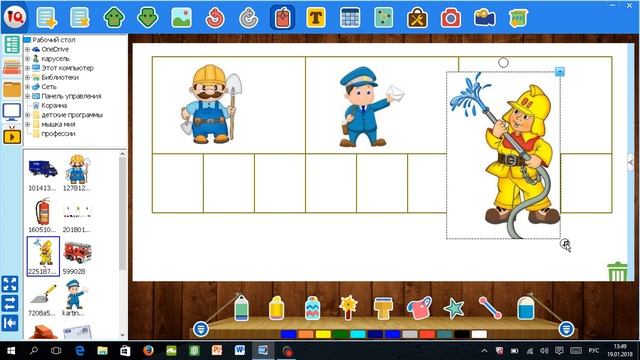Open the IQ main menu logo

pos(15,17)
